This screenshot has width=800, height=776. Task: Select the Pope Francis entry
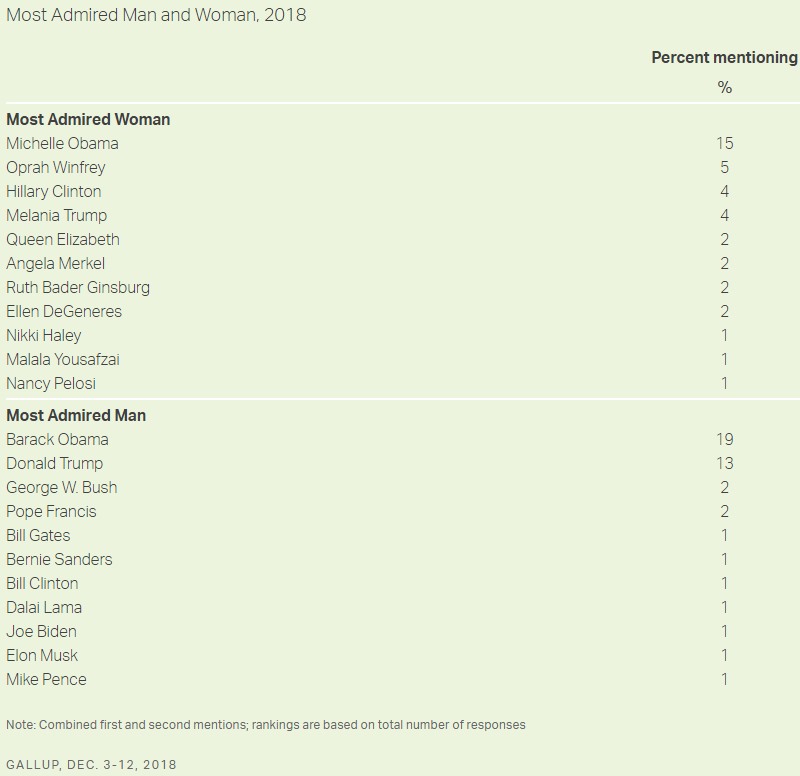click(51, 511)
